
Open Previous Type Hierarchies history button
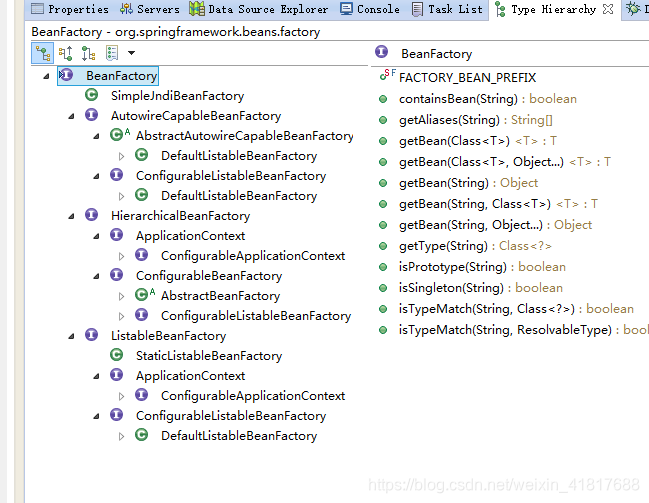112,53
